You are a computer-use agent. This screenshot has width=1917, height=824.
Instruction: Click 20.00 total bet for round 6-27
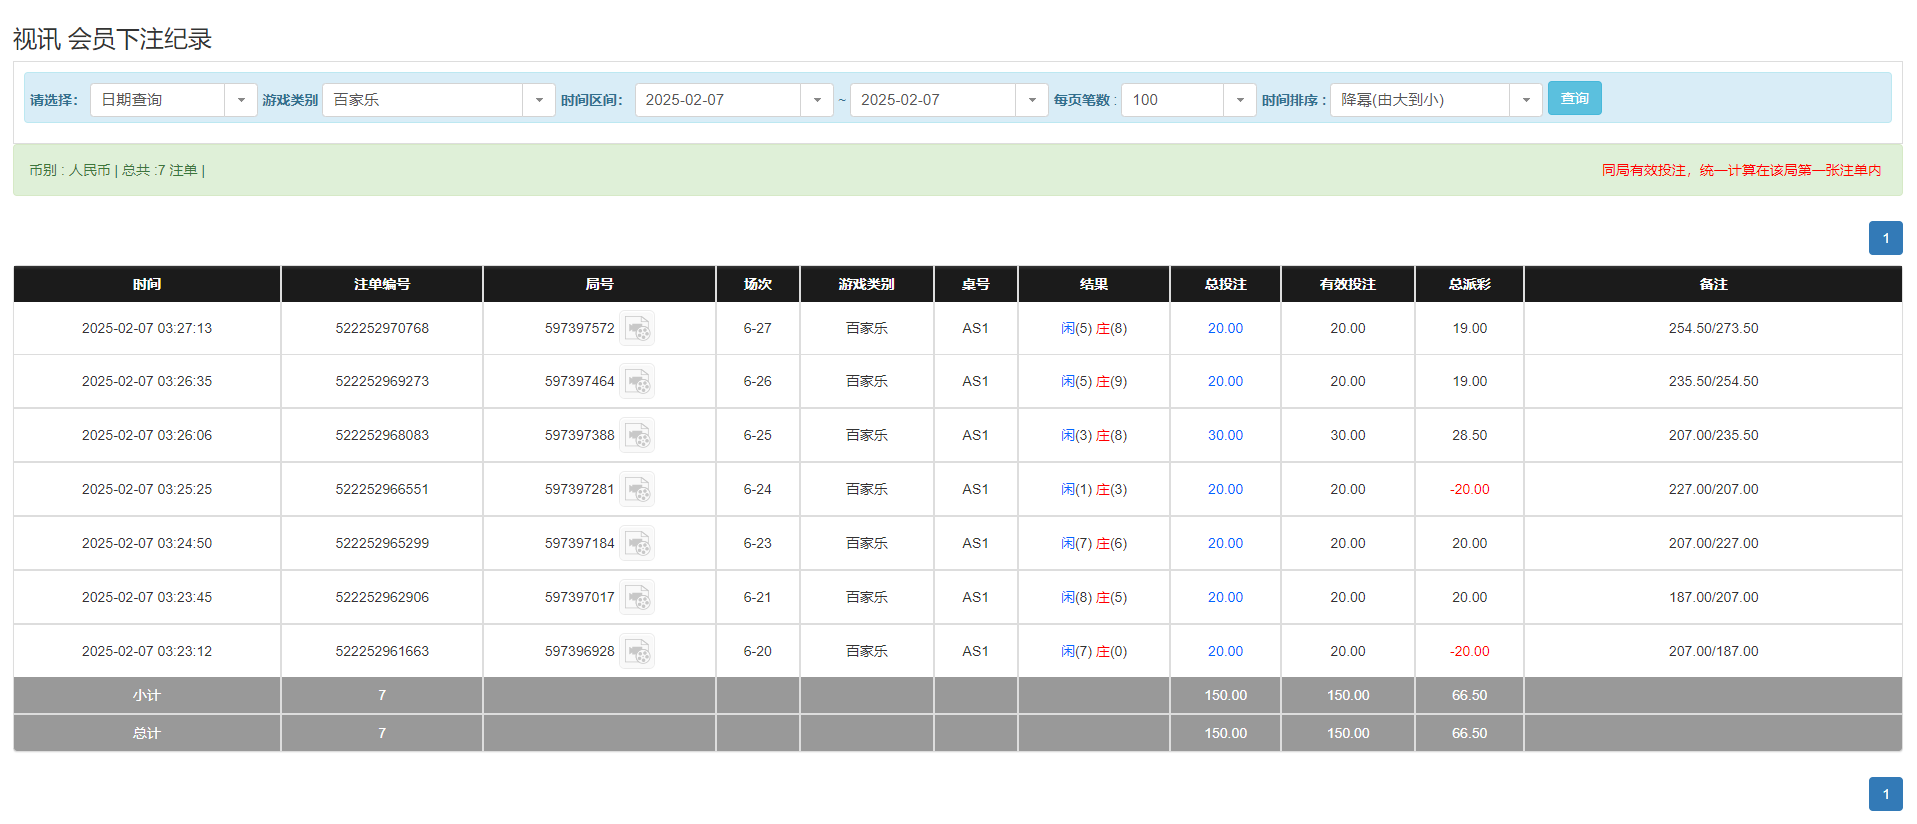click(1225, 329)
